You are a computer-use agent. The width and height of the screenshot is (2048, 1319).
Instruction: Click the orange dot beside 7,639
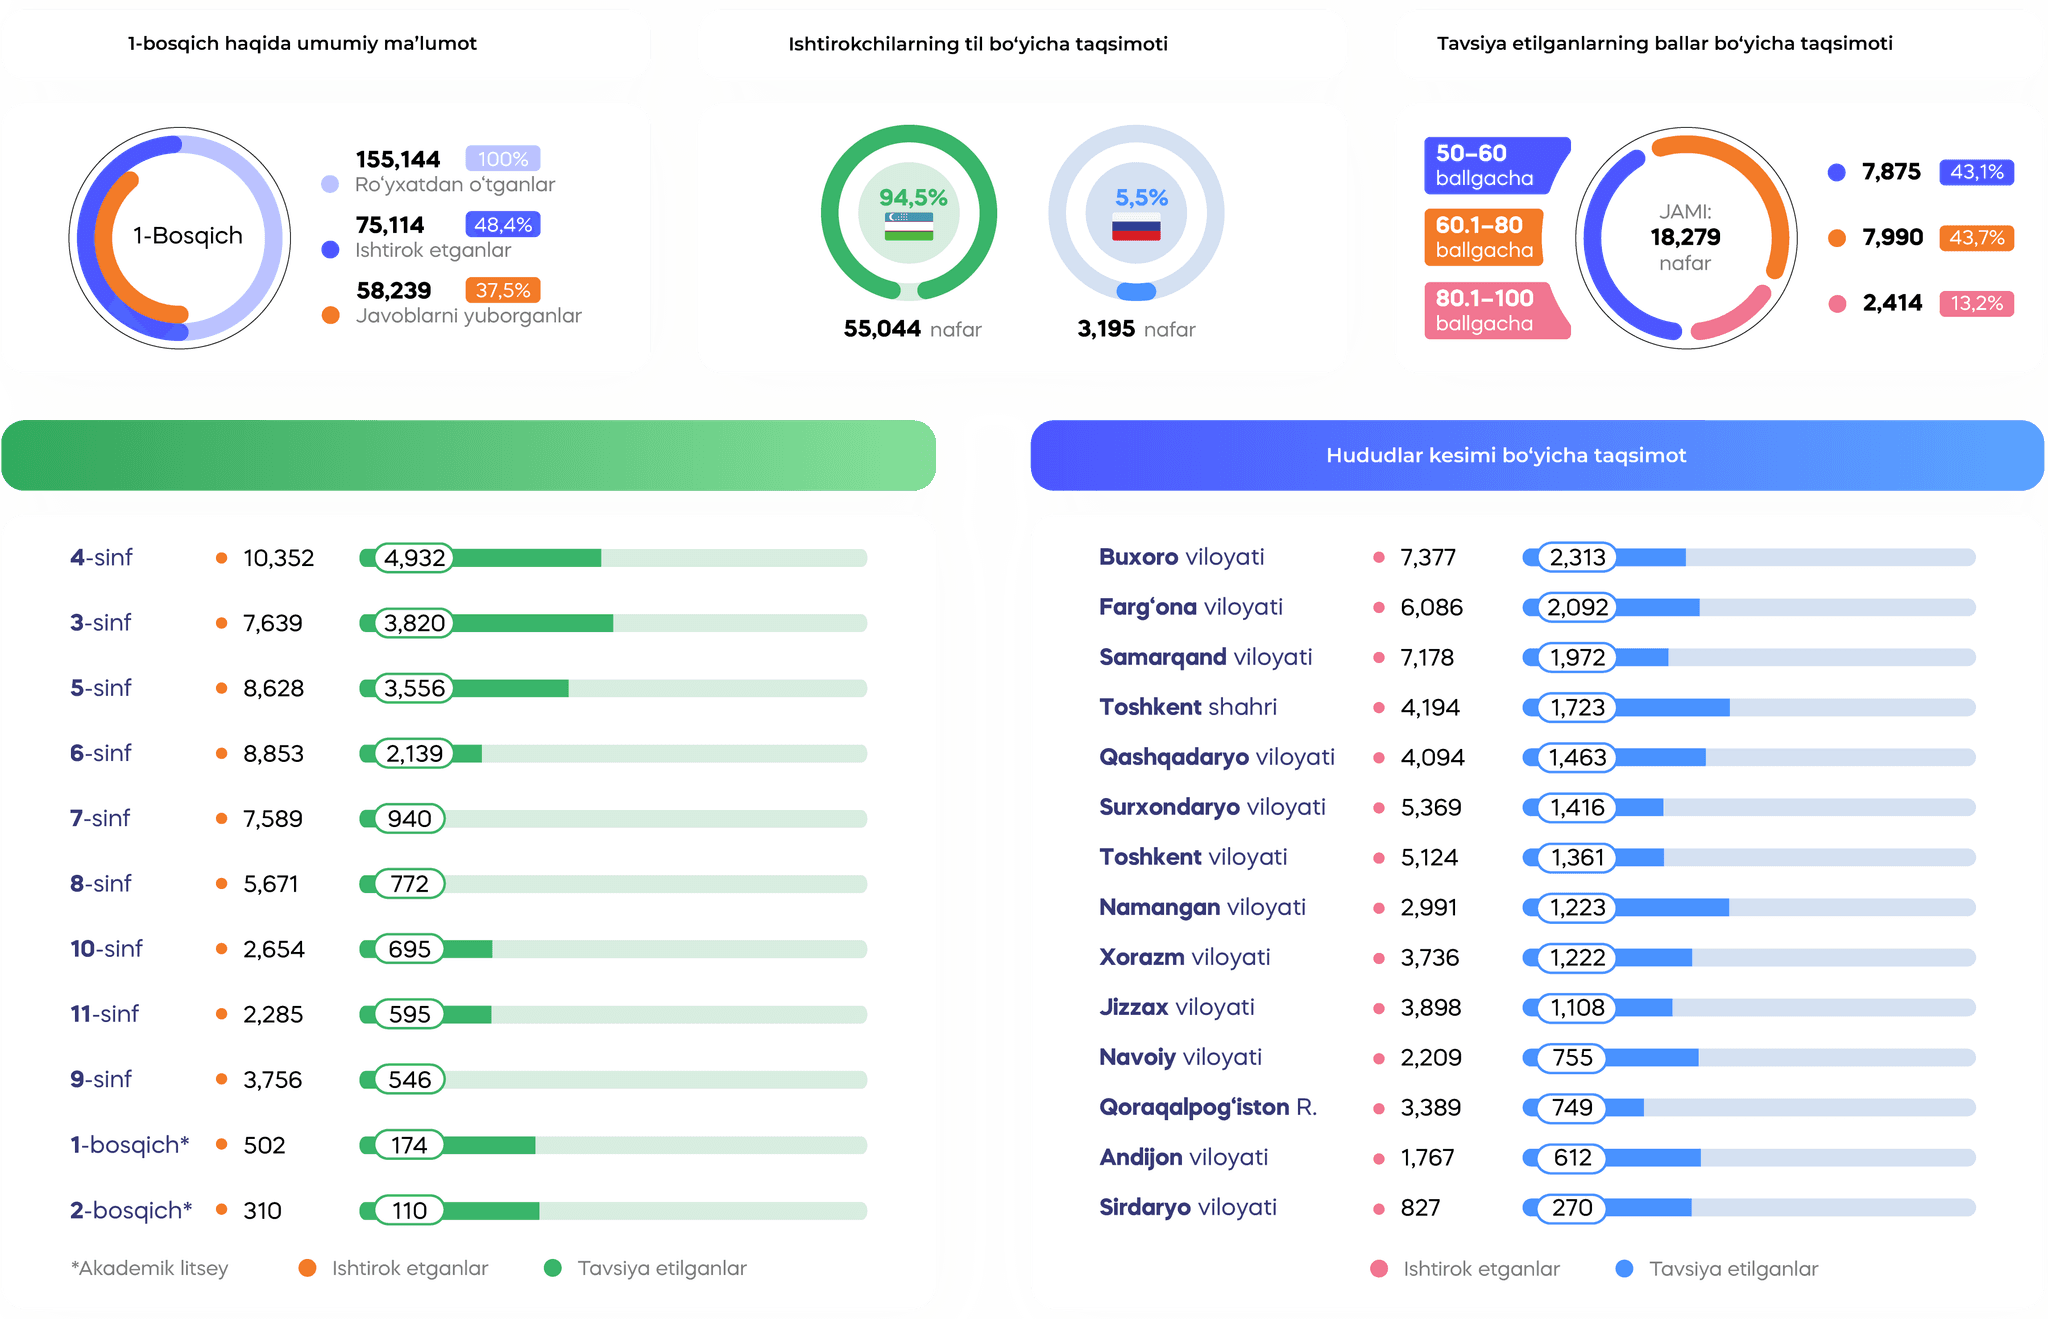pos(221,623)
